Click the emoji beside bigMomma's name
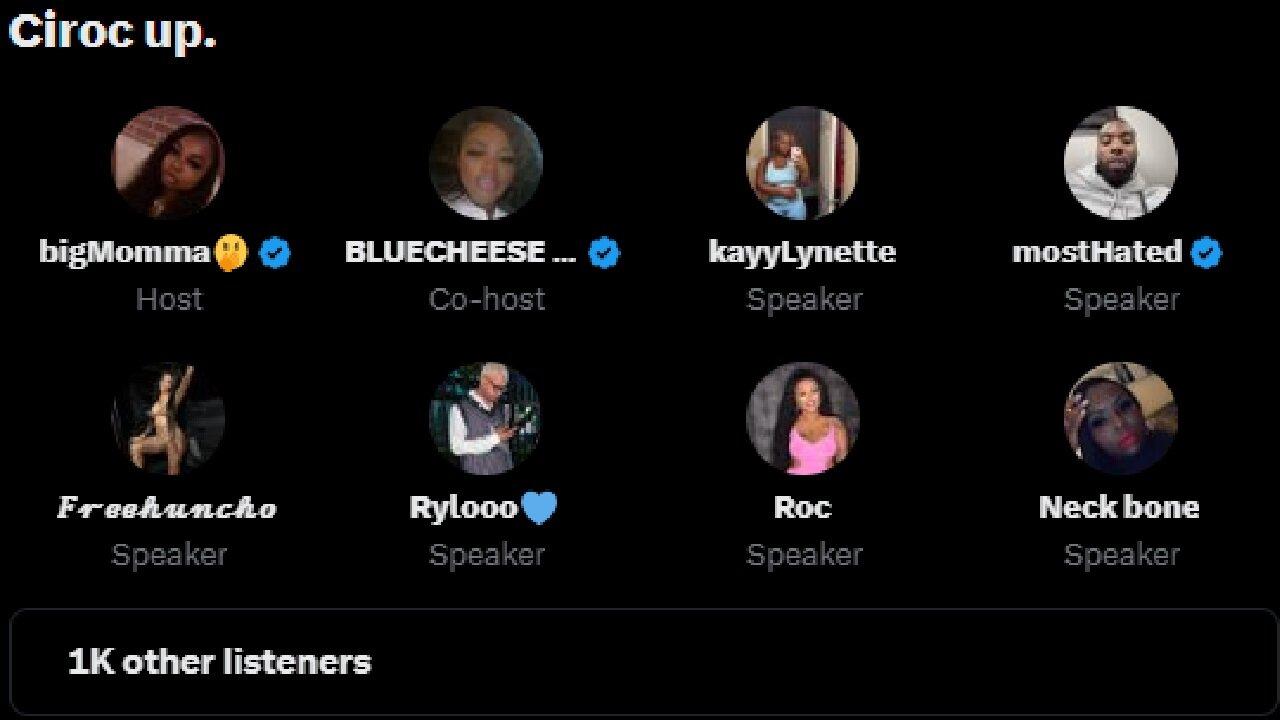The image size is (1280, 720). coord(230,253)
